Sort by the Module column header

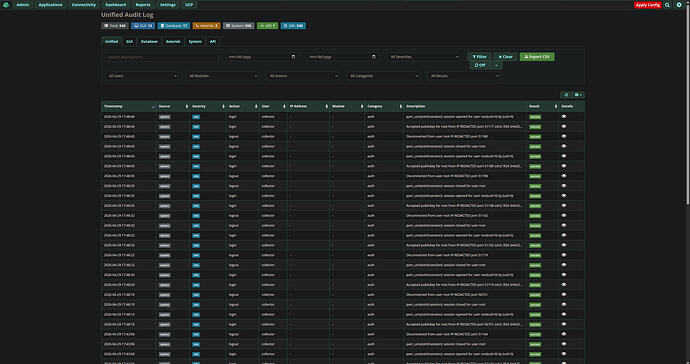tap(347, 107)
